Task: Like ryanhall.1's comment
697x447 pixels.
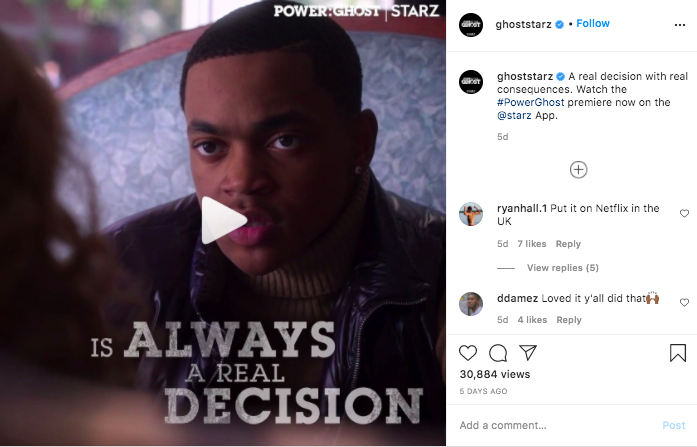Action: tap(685, 214)
